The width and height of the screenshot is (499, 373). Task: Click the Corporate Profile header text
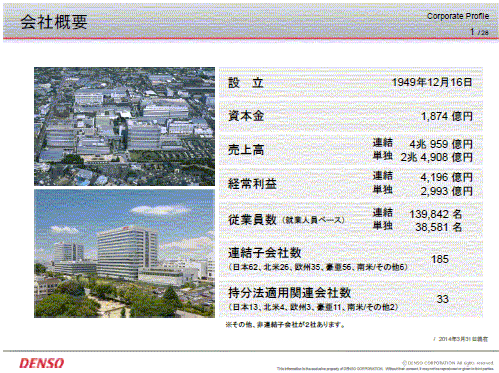[458, 16]
